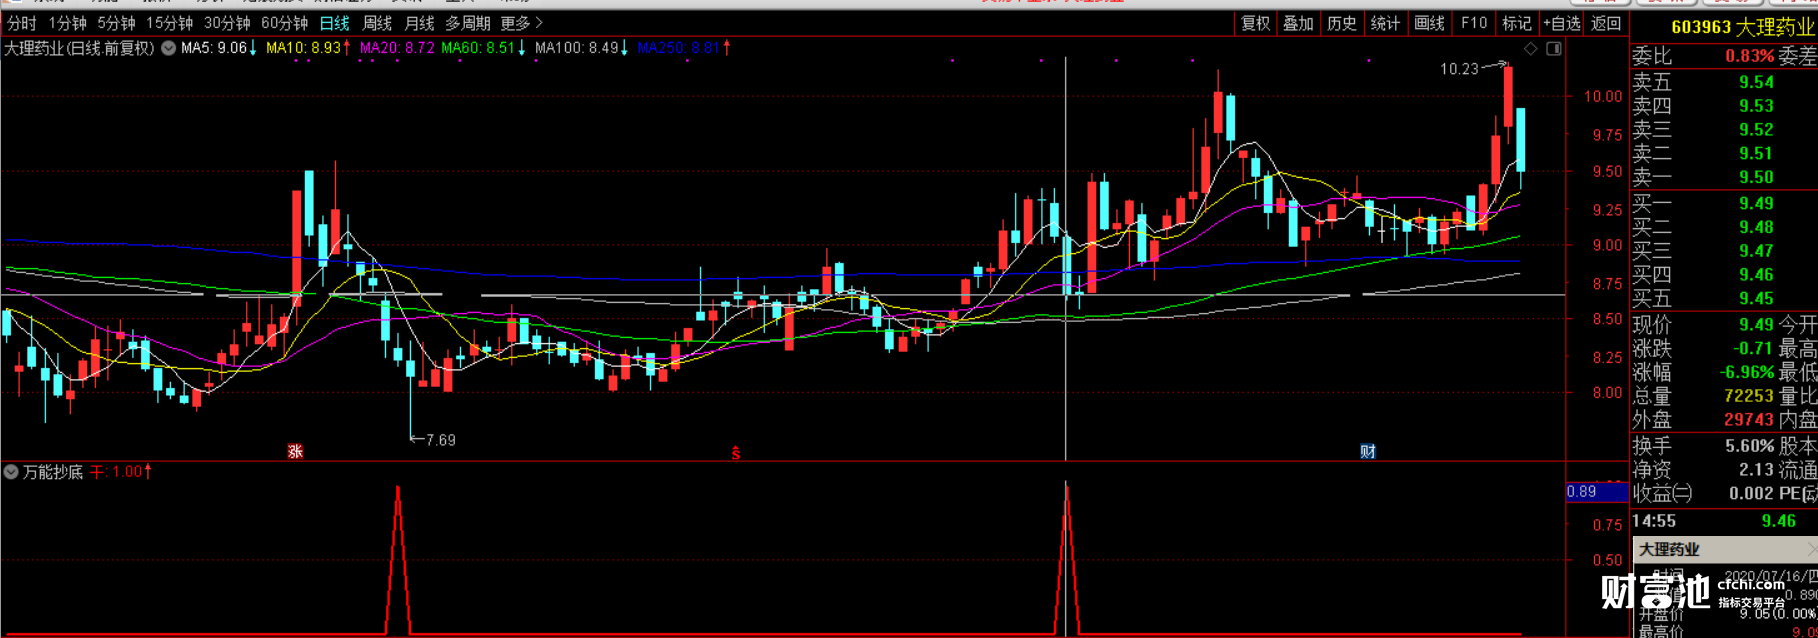
Task: Click 买二 price 9.48
Action: (1757, 228)
